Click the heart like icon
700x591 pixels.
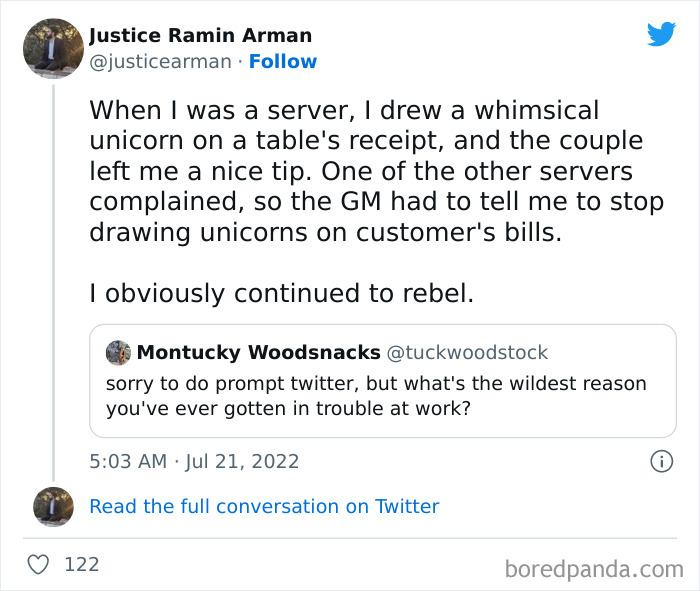tap(38, 565)
